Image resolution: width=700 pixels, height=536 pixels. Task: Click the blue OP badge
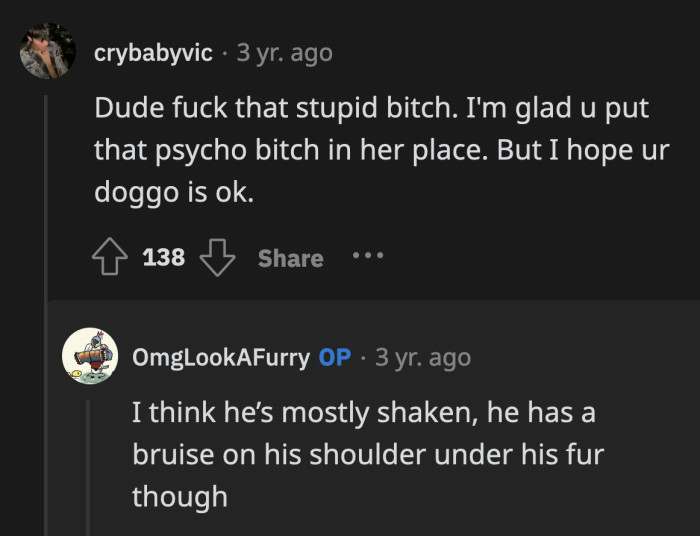pos(334,357)
